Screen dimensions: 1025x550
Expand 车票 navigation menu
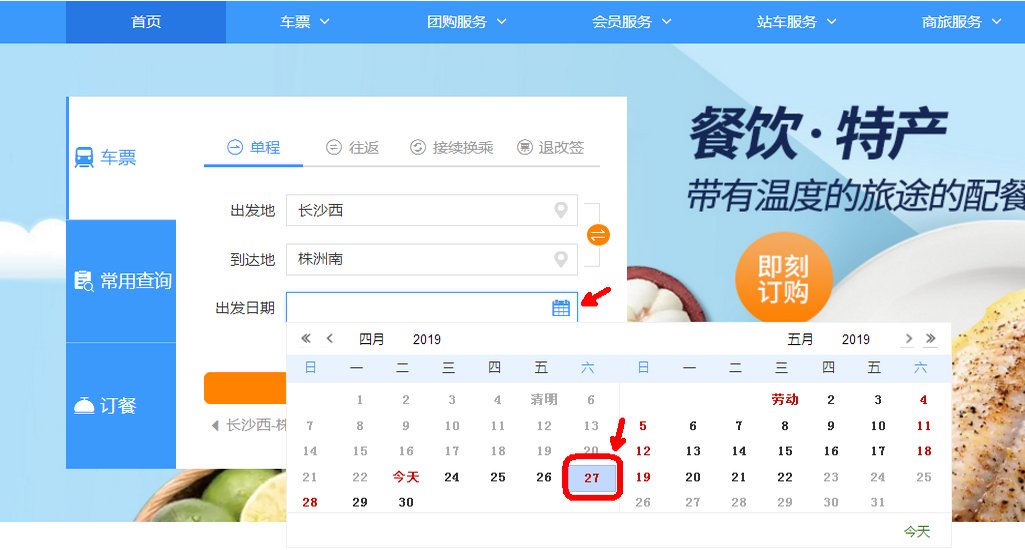point(305,22)
